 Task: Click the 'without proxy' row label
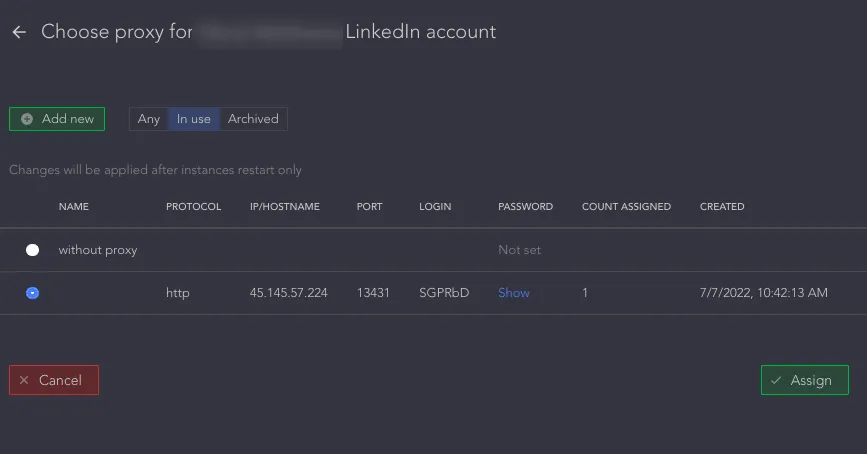[x=98, y=250]
